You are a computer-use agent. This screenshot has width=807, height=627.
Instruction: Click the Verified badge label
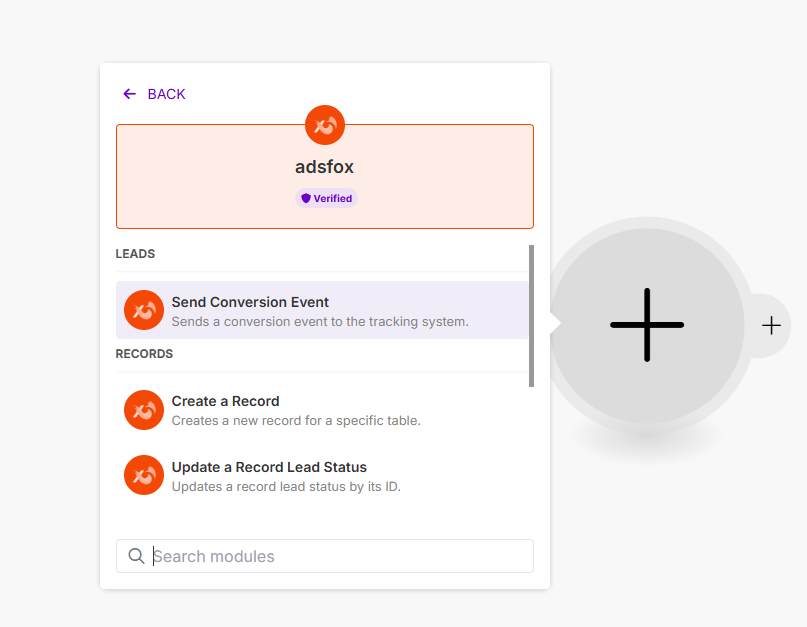click(x=332, y=198)
